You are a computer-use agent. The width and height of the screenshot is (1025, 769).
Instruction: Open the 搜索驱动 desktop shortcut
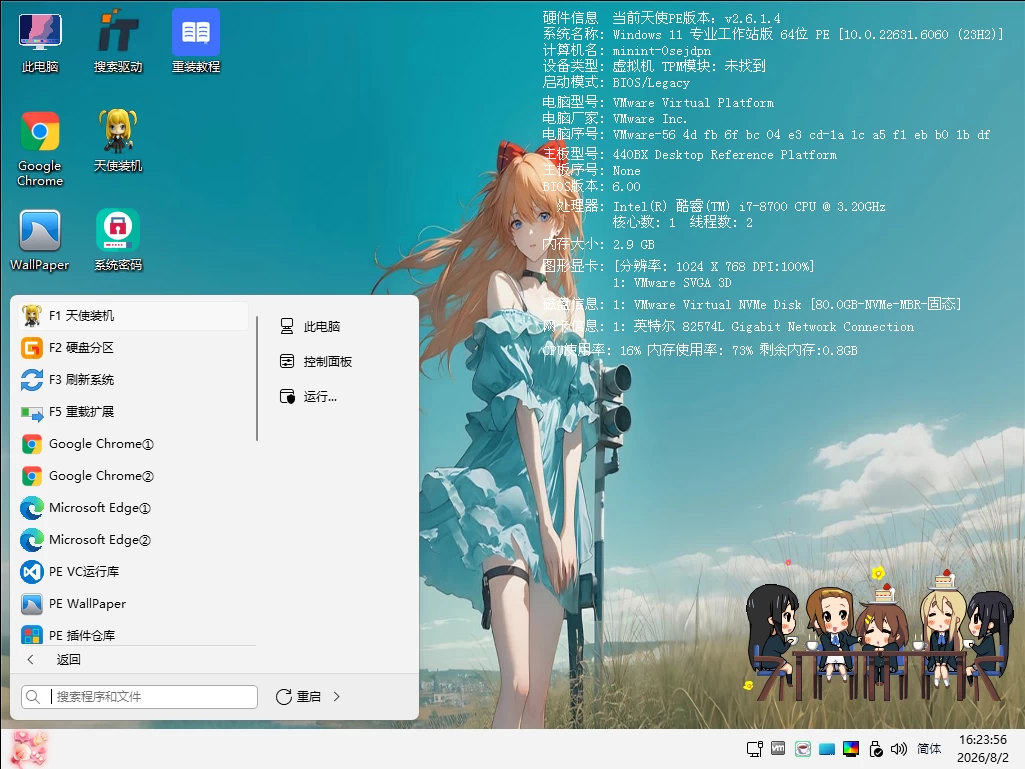pos(118,43)
